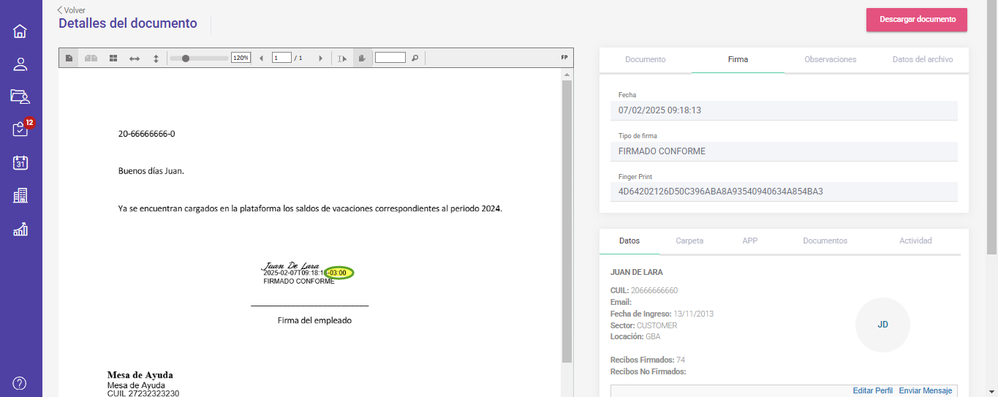Click the document search input field
Viewport: 998px width, 397px height.
point(390,58)
